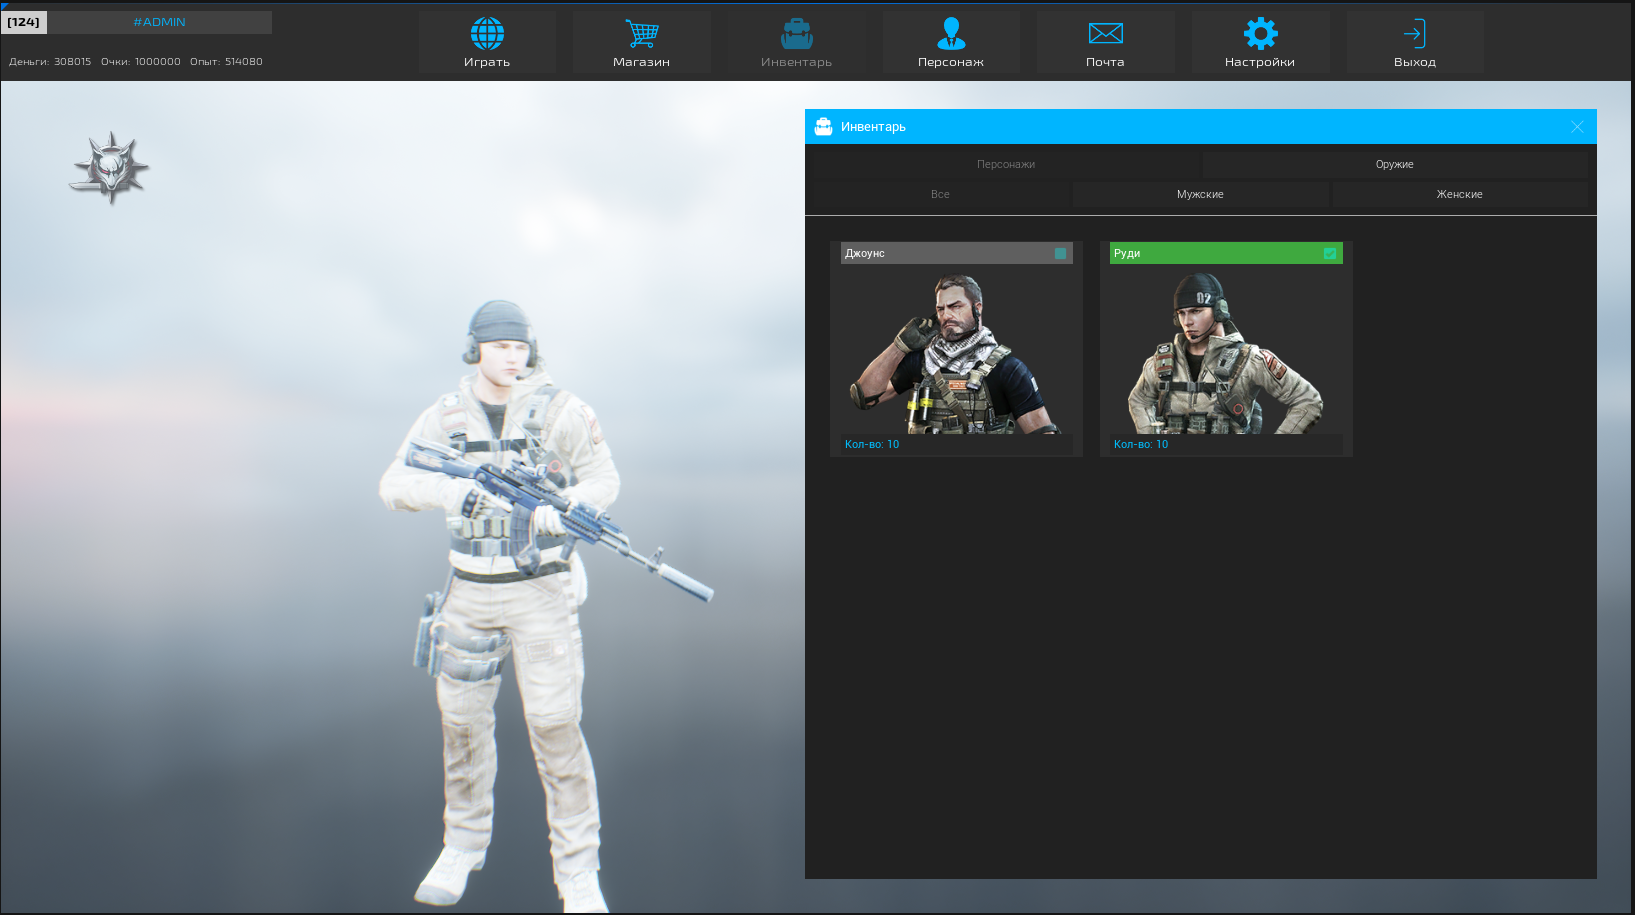Click the Почта menu label
Screen dimensions: 1635x915
click(1106, 62)
